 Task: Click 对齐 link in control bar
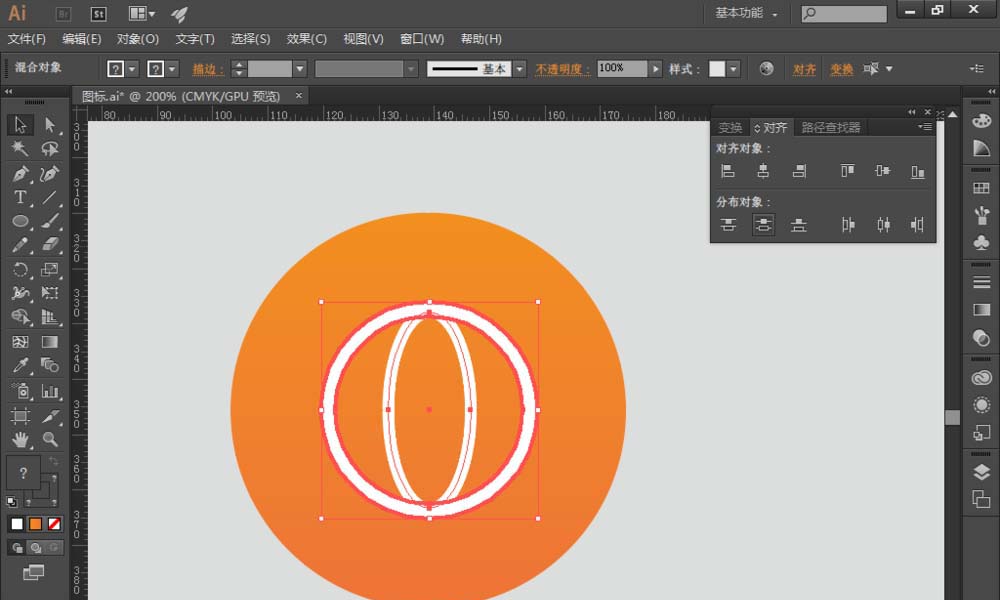(804, 69)
